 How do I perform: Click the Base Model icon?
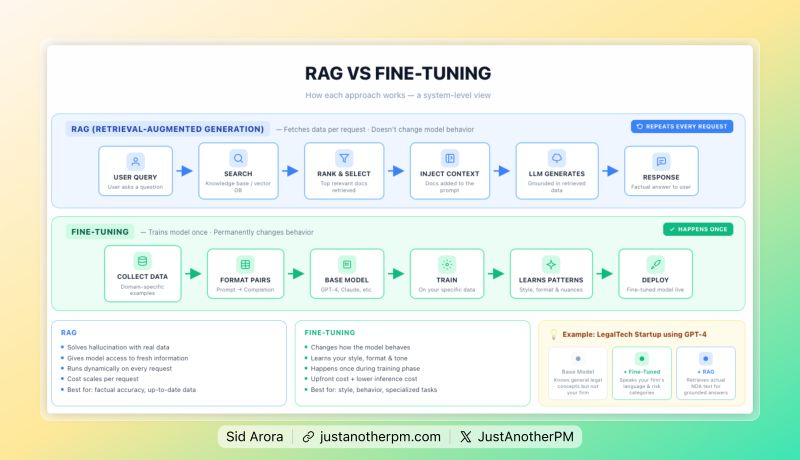pyautogui.click(x=347, y=264)
